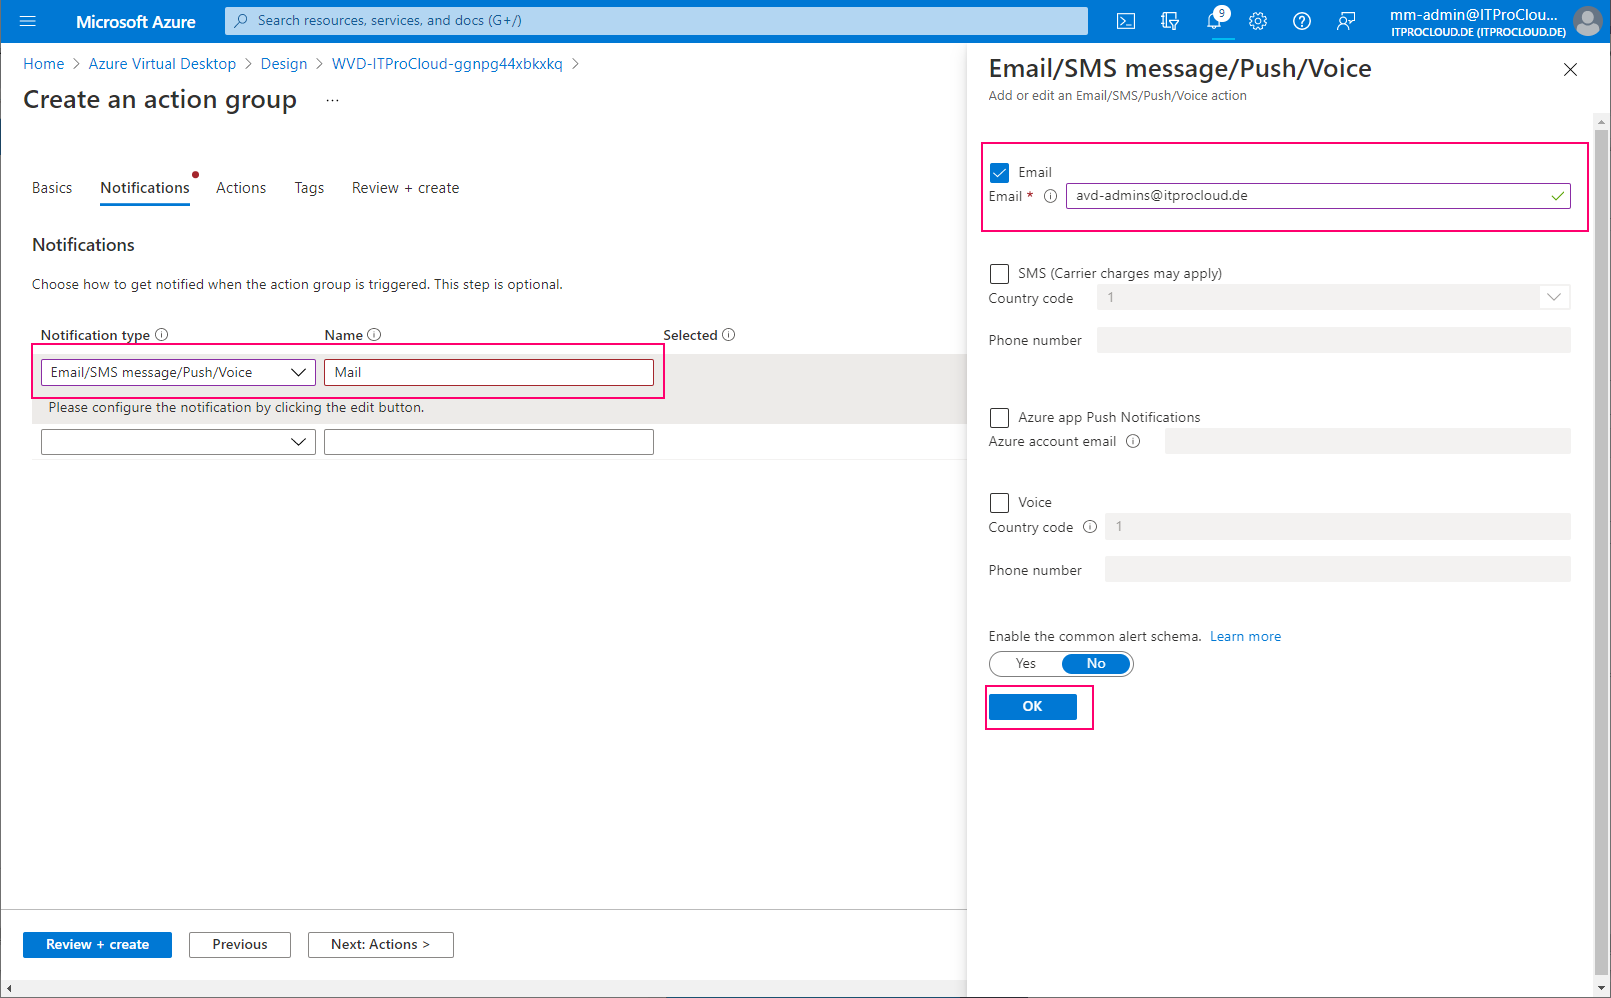Open the Azure portal hamburger menu
Screen dimensions: 1611x998
point(28,21)
